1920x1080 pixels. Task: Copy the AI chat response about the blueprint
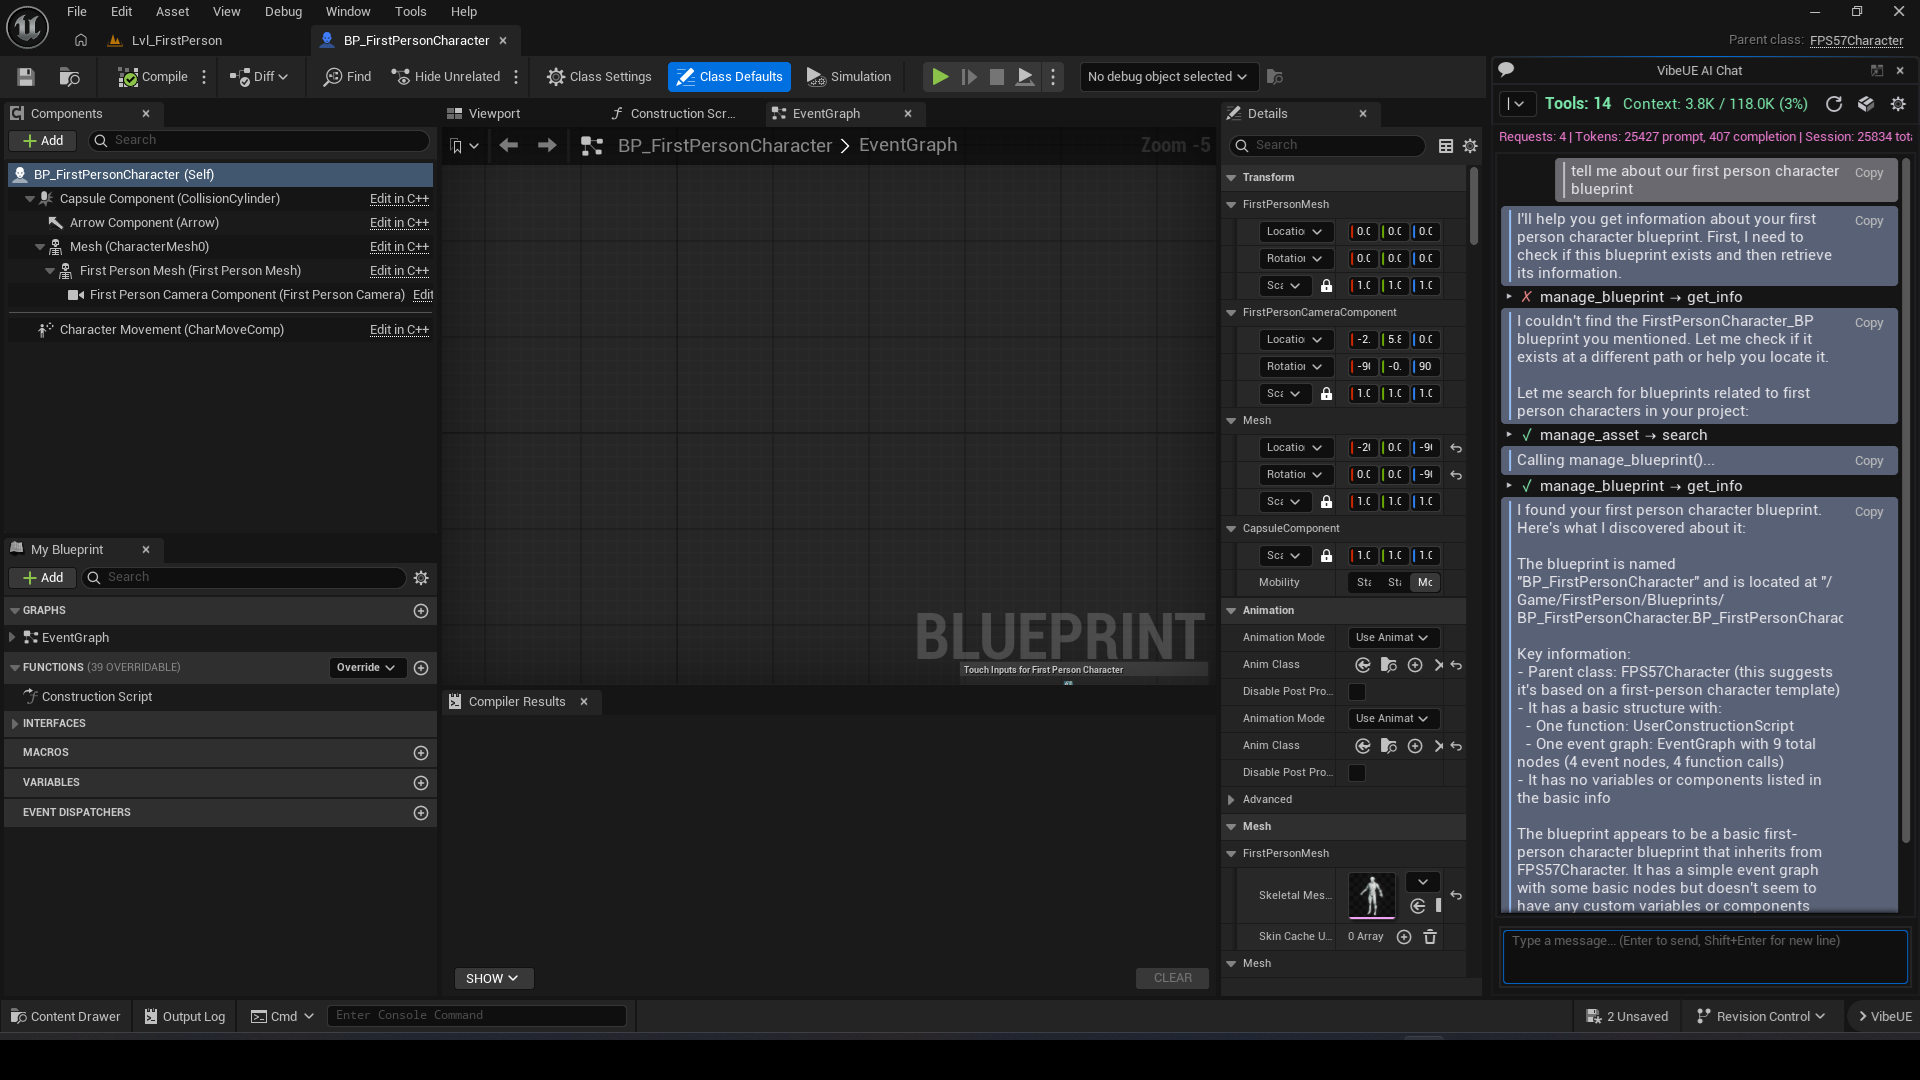(x=1868, y=511)
